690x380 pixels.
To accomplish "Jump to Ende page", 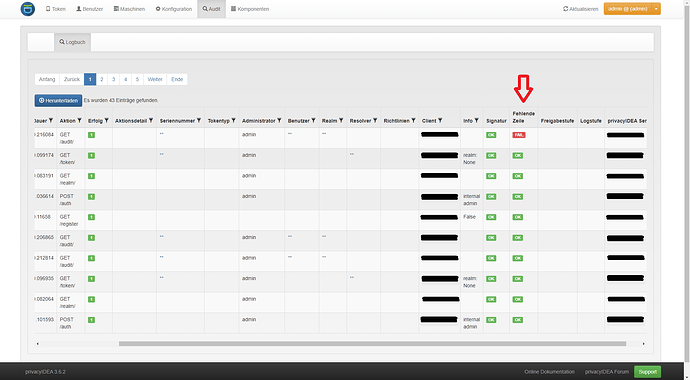I will click(x=177, y=80).
